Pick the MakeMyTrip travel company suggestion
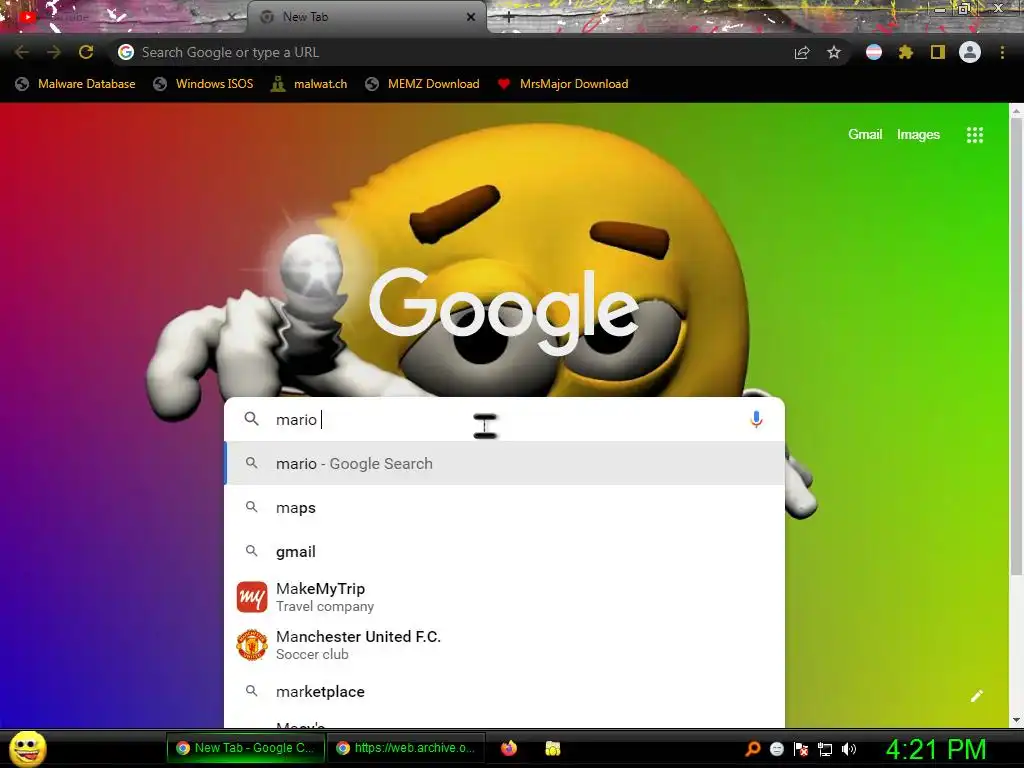Viewport: 1024px width, 768px height. pos(504,597)
